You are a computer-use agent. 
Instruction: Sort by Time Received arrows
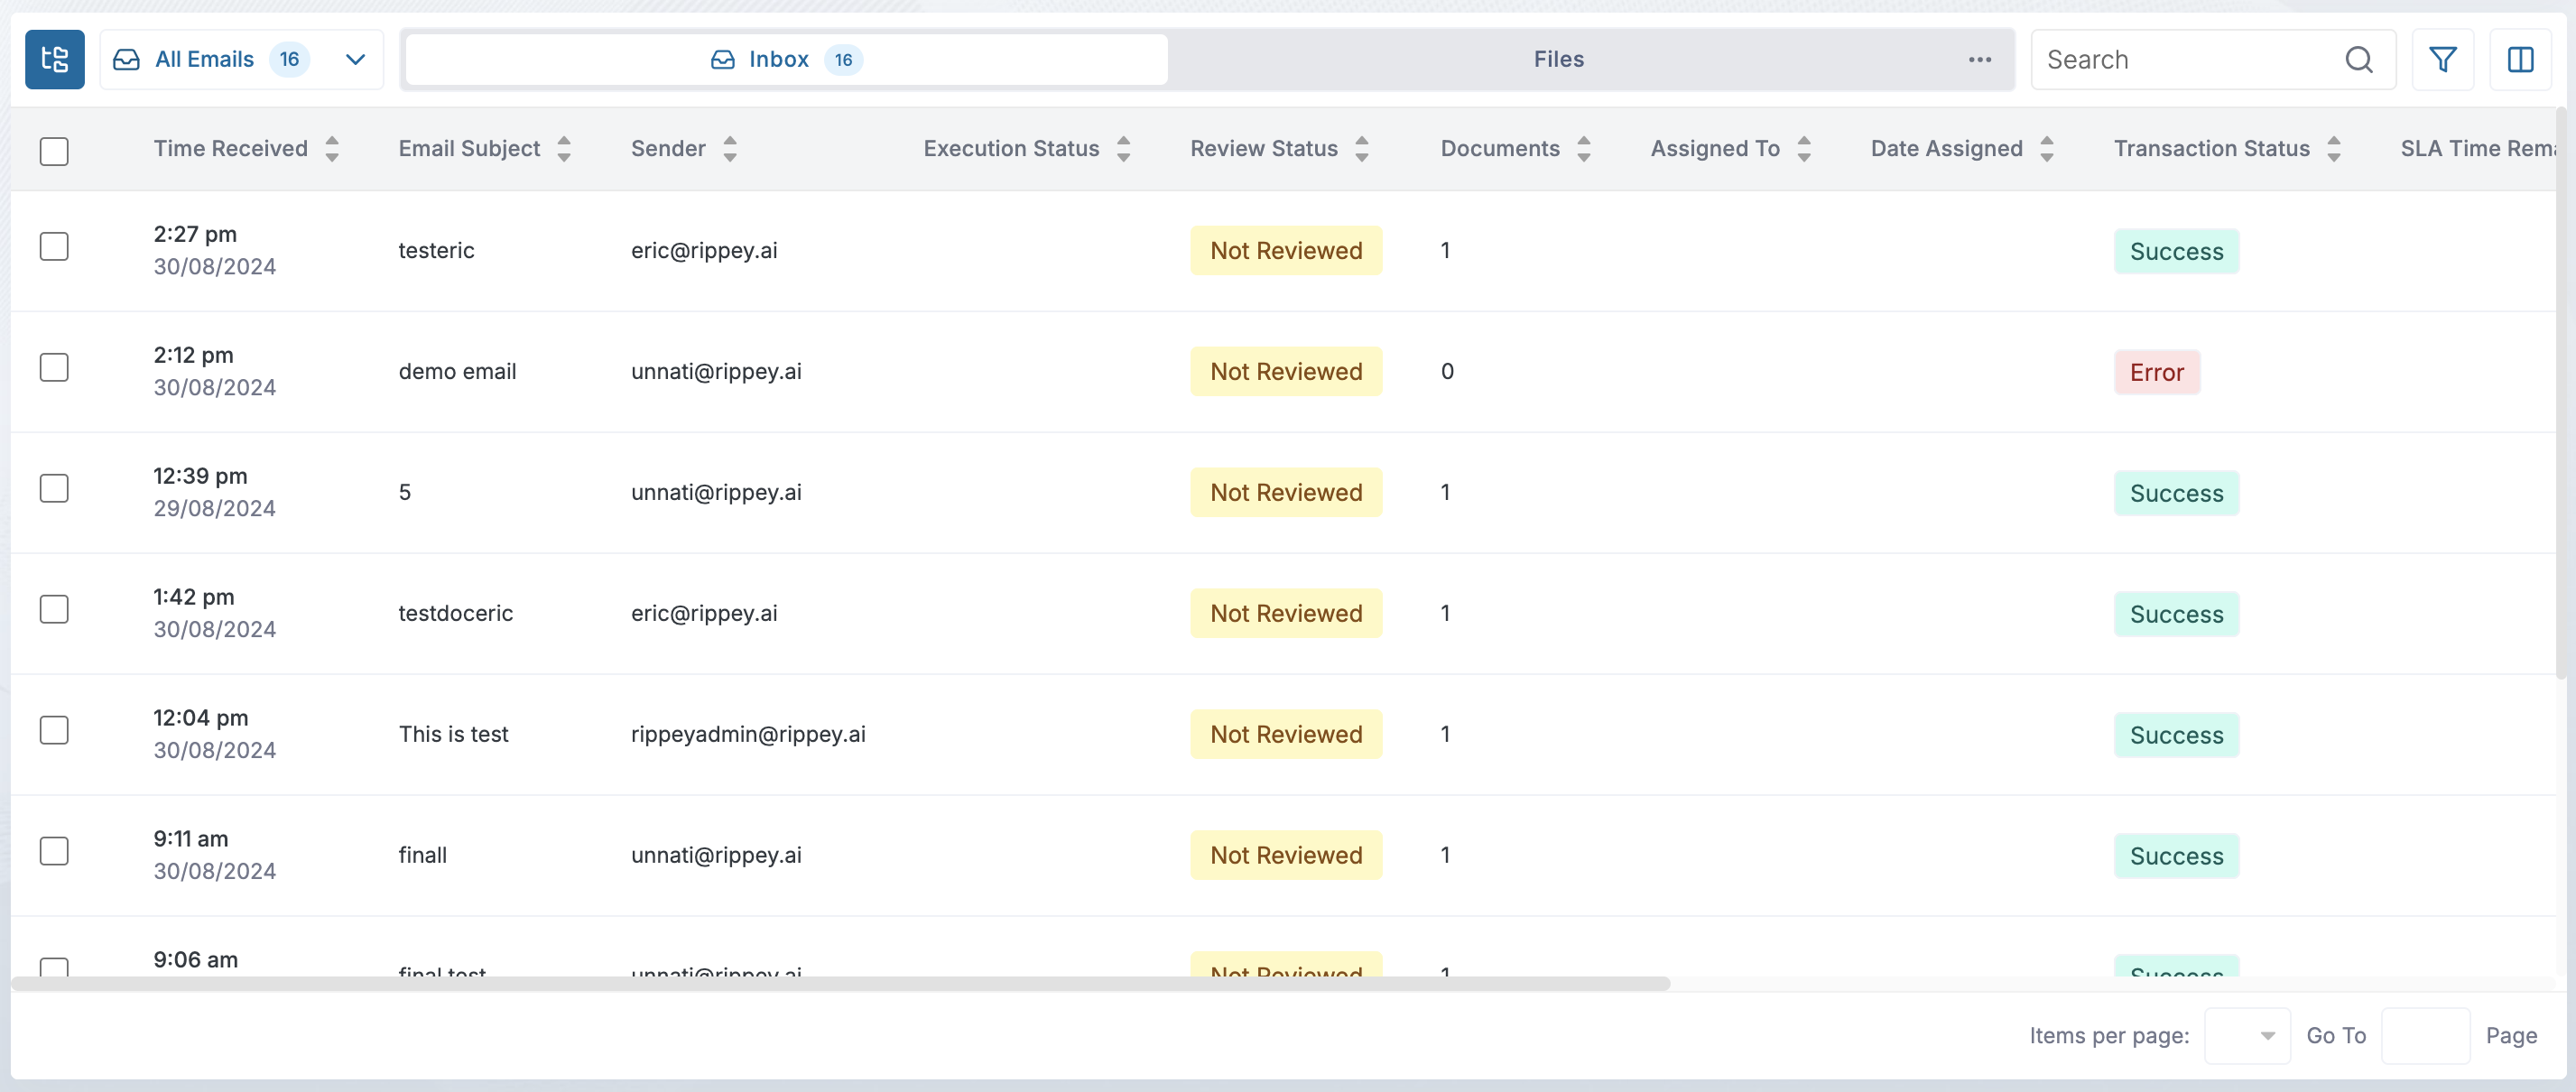pos(332,149)
